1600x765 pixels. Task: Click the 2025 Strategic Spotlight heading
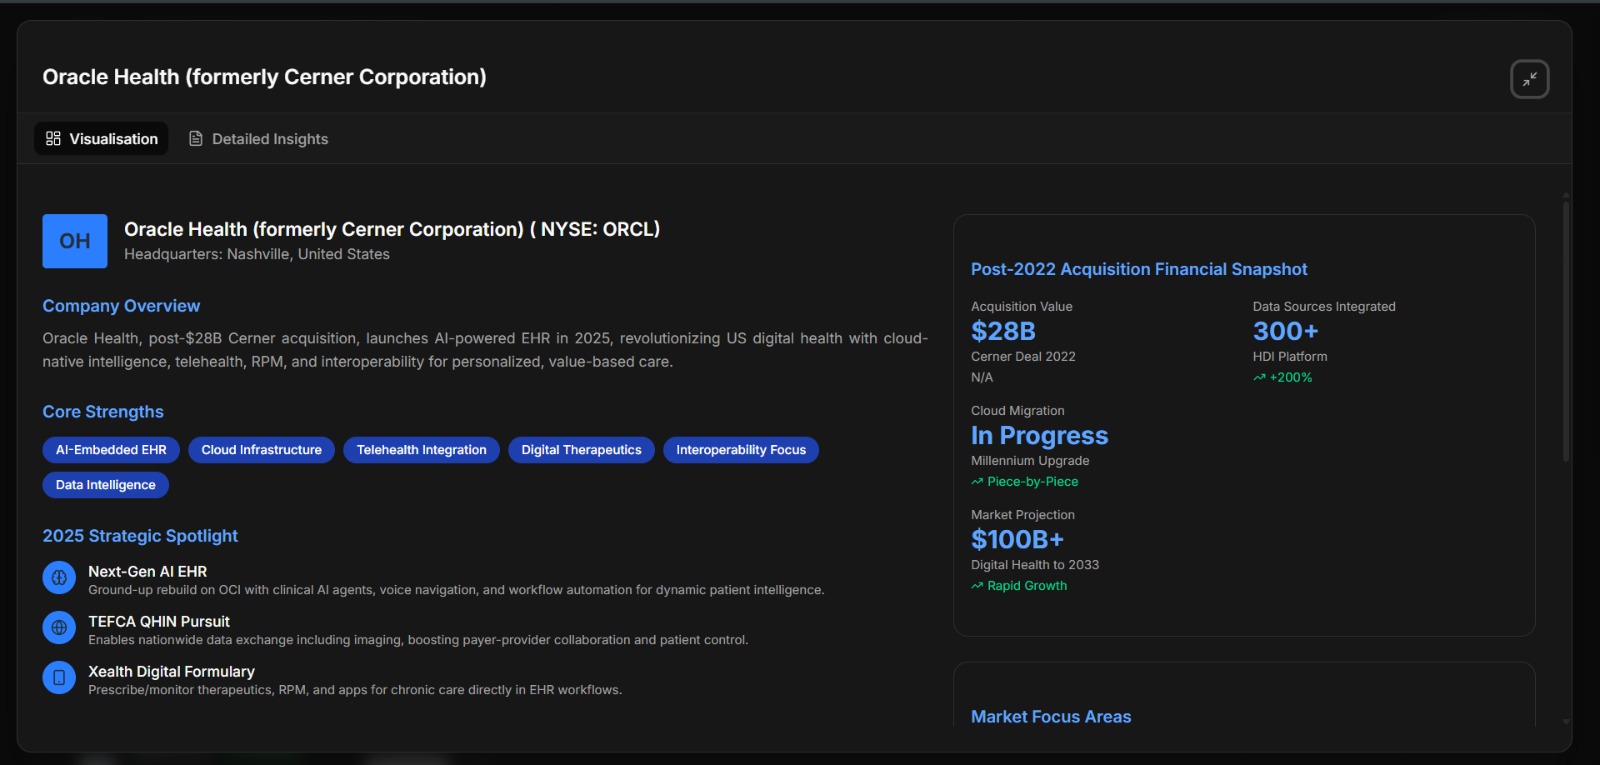(x=140, y=536)
